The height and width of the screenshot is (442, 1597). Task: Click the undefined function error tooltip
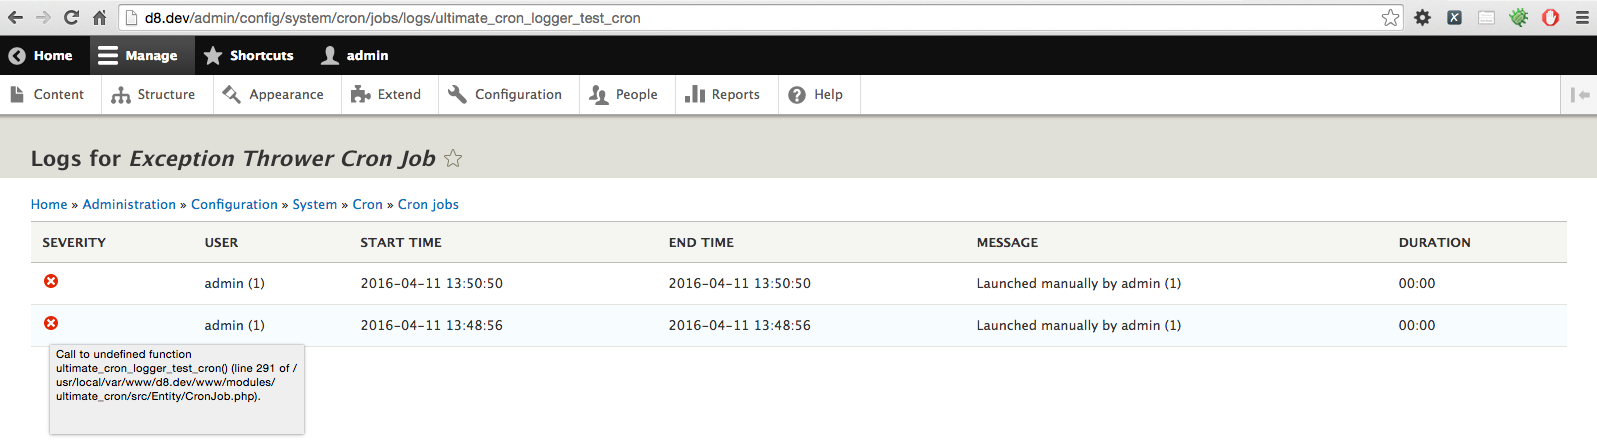[x=177, y=390]
